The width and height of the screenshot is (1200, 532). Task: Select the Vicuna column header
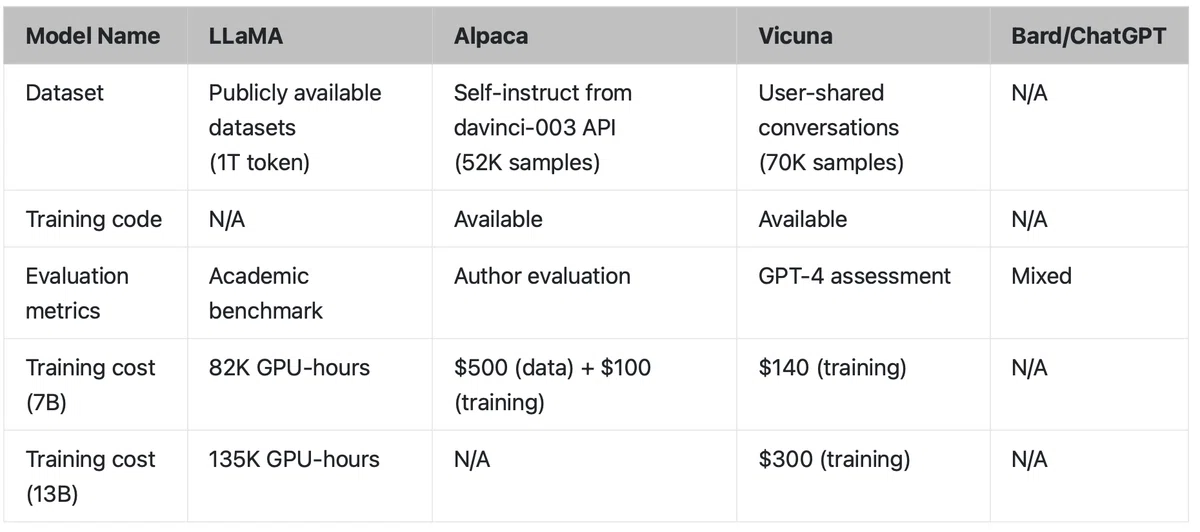[x=863, y=36]
